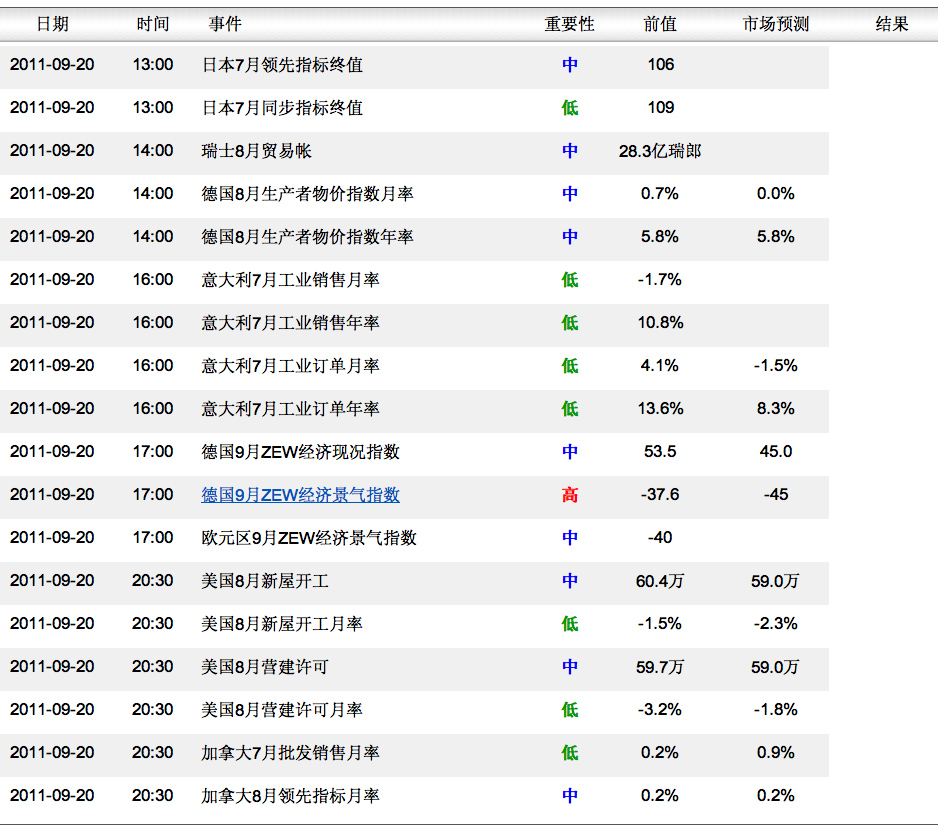Screen dimensions: 938x828
Task: Select the 美国8月新屋开工 event text
Action: tap(264, 581)
